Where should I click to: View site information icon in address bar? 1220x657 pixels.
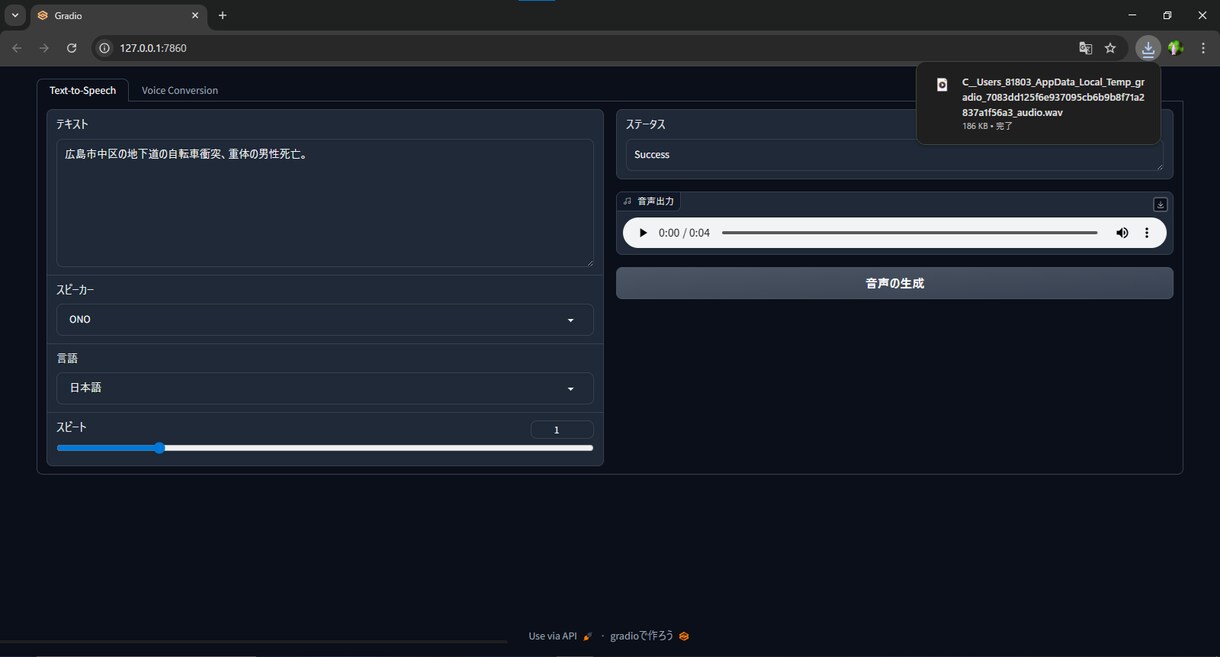pyautogui.click(x=104, y=48)
